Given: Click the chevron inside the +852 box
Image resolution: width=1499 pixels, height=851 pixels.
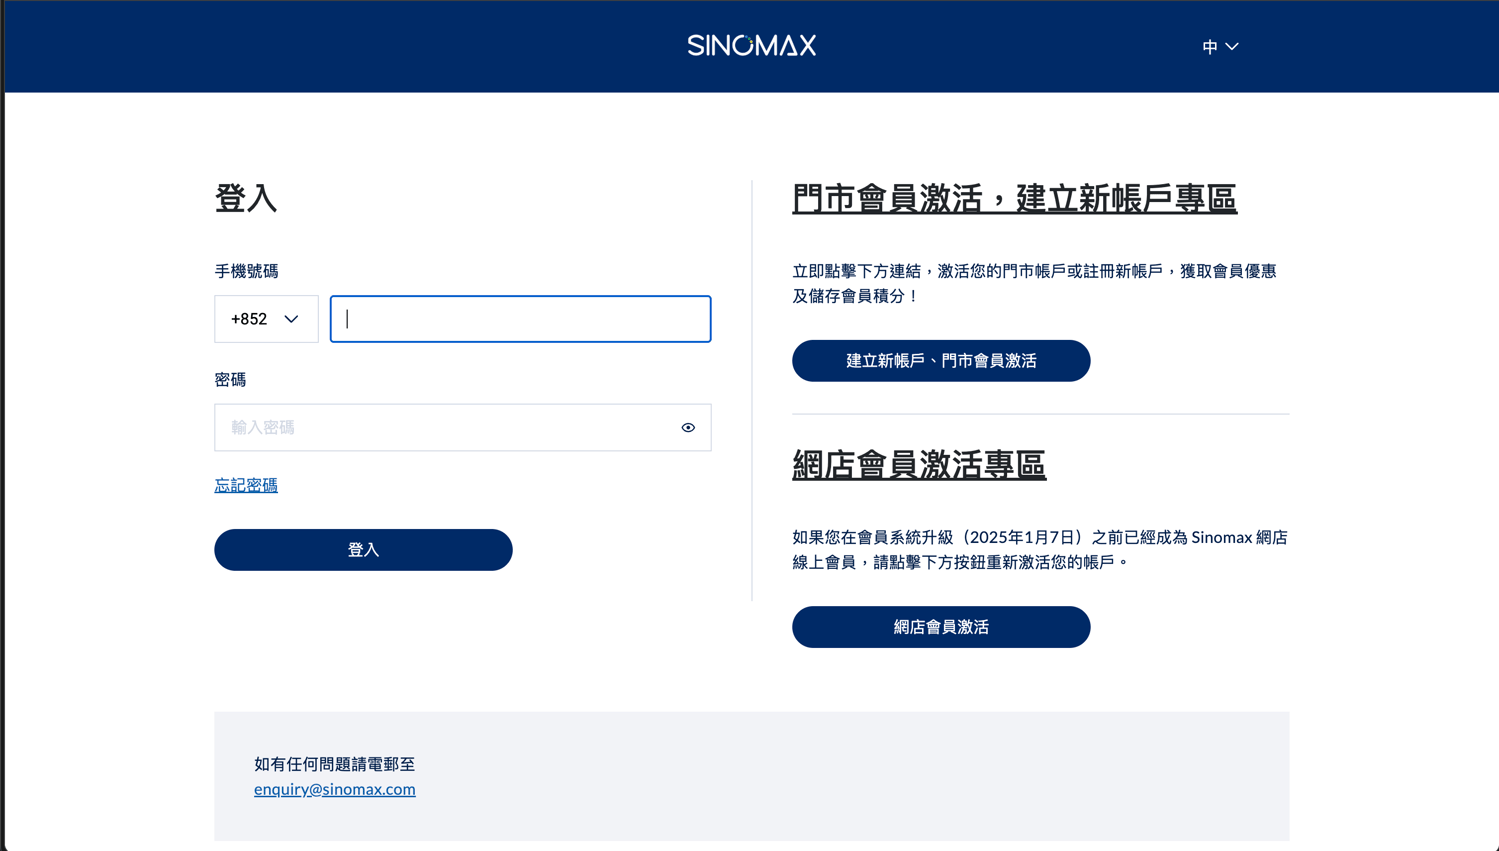Looking at the screenshot, I should click(291, 319).
